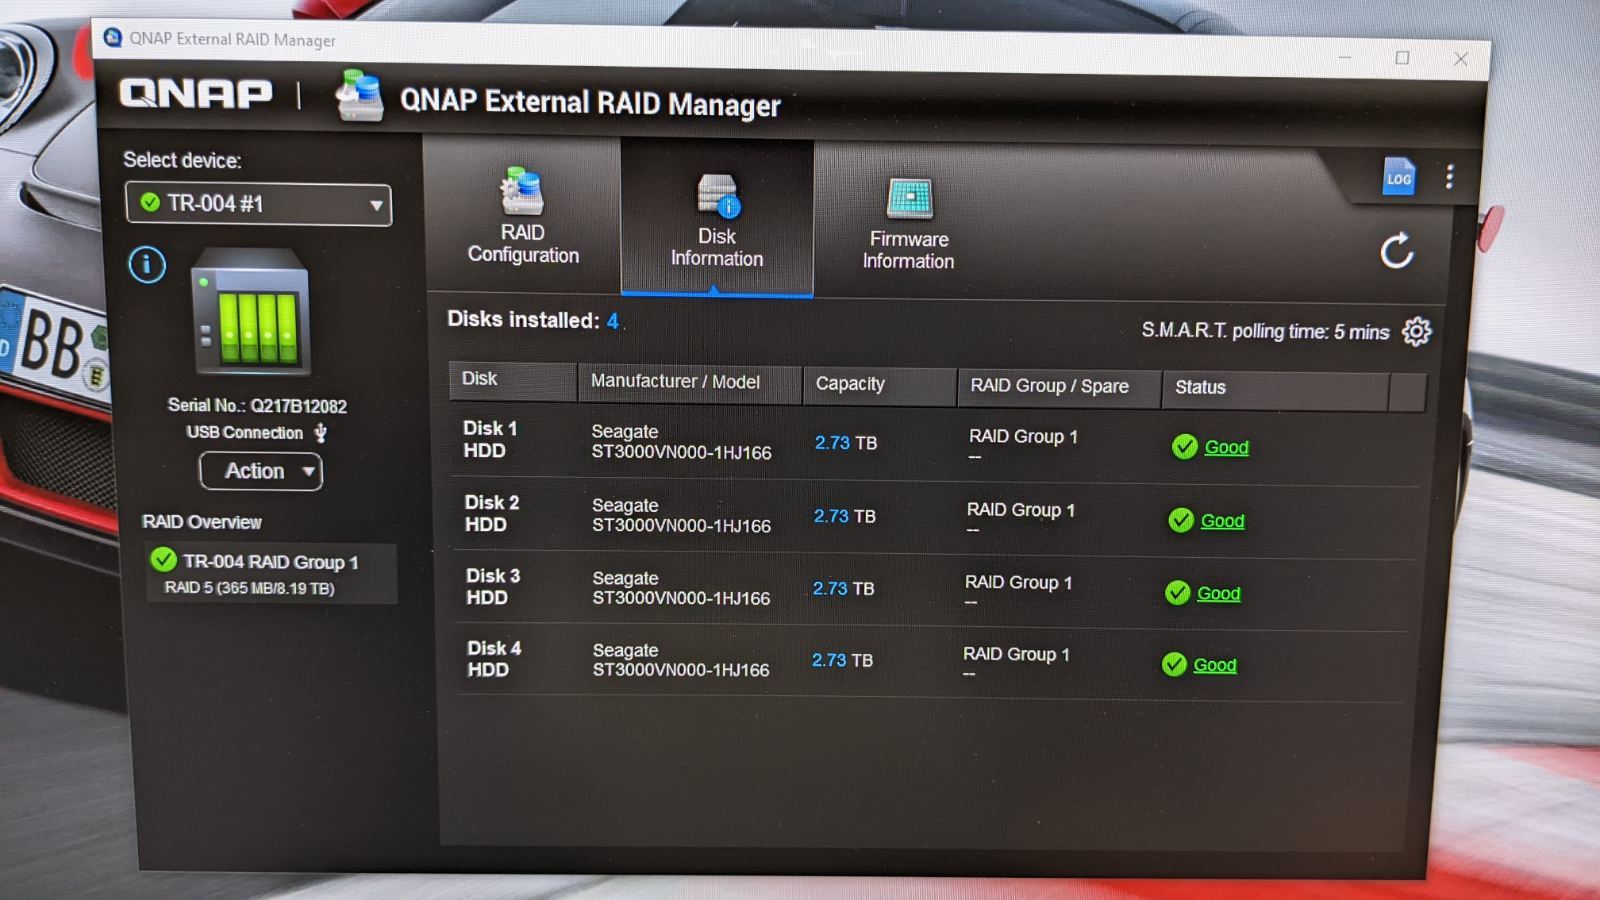This screenshot has width=1600, height=900.
Task: Minimize the QNAP External RAID Manager window
Action: 1344,57
